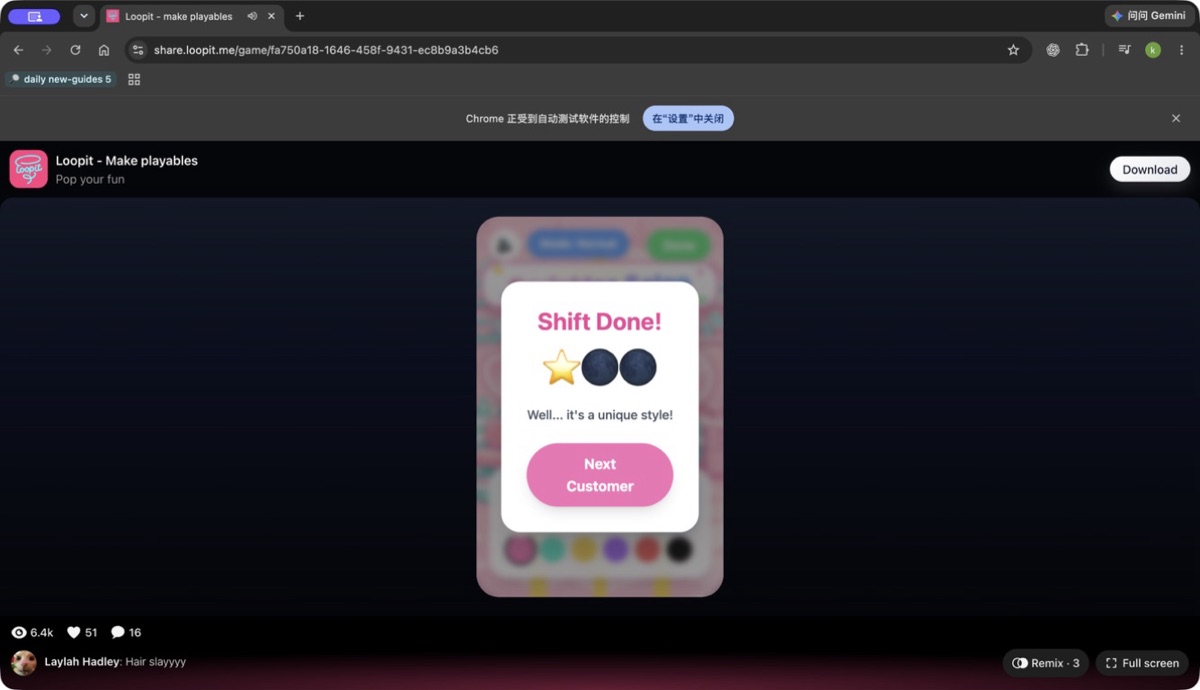Open Remix · 3 options
This screenshot has height=690, width=1200.
(1046, 663)
